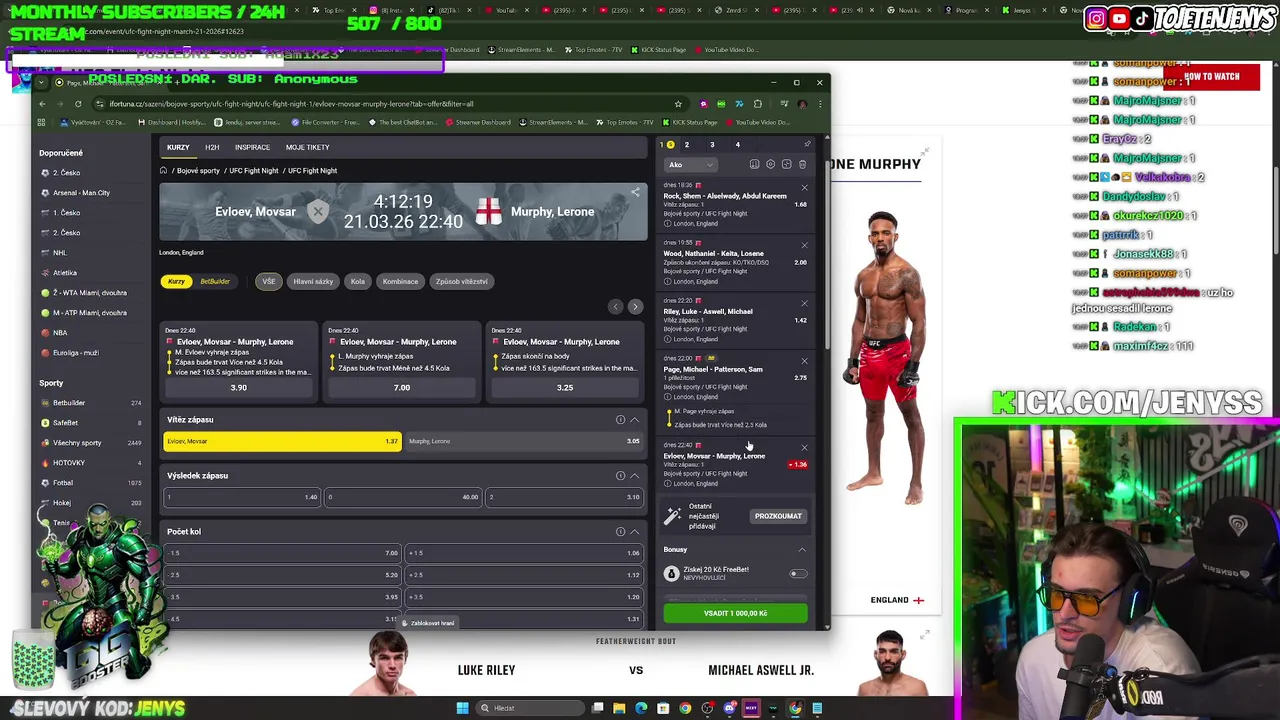Open Všechny sporty category
The image size is (1280, 720).
(x=77, y=443)
